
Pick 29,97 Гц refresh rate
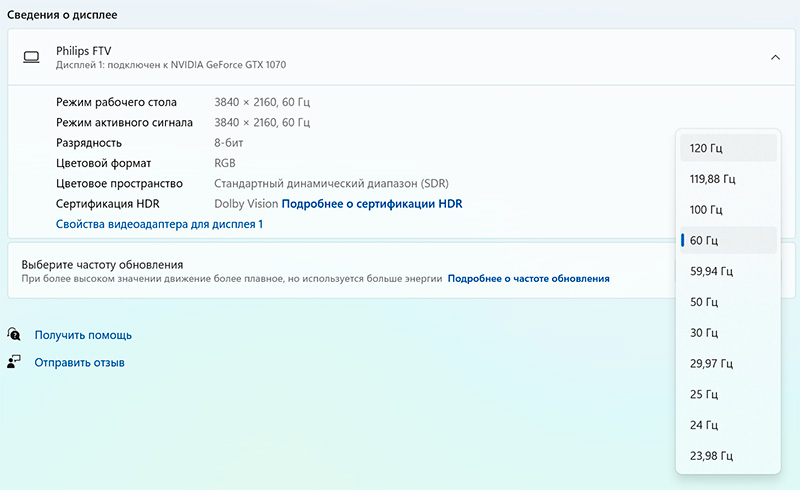click(727, 363)
